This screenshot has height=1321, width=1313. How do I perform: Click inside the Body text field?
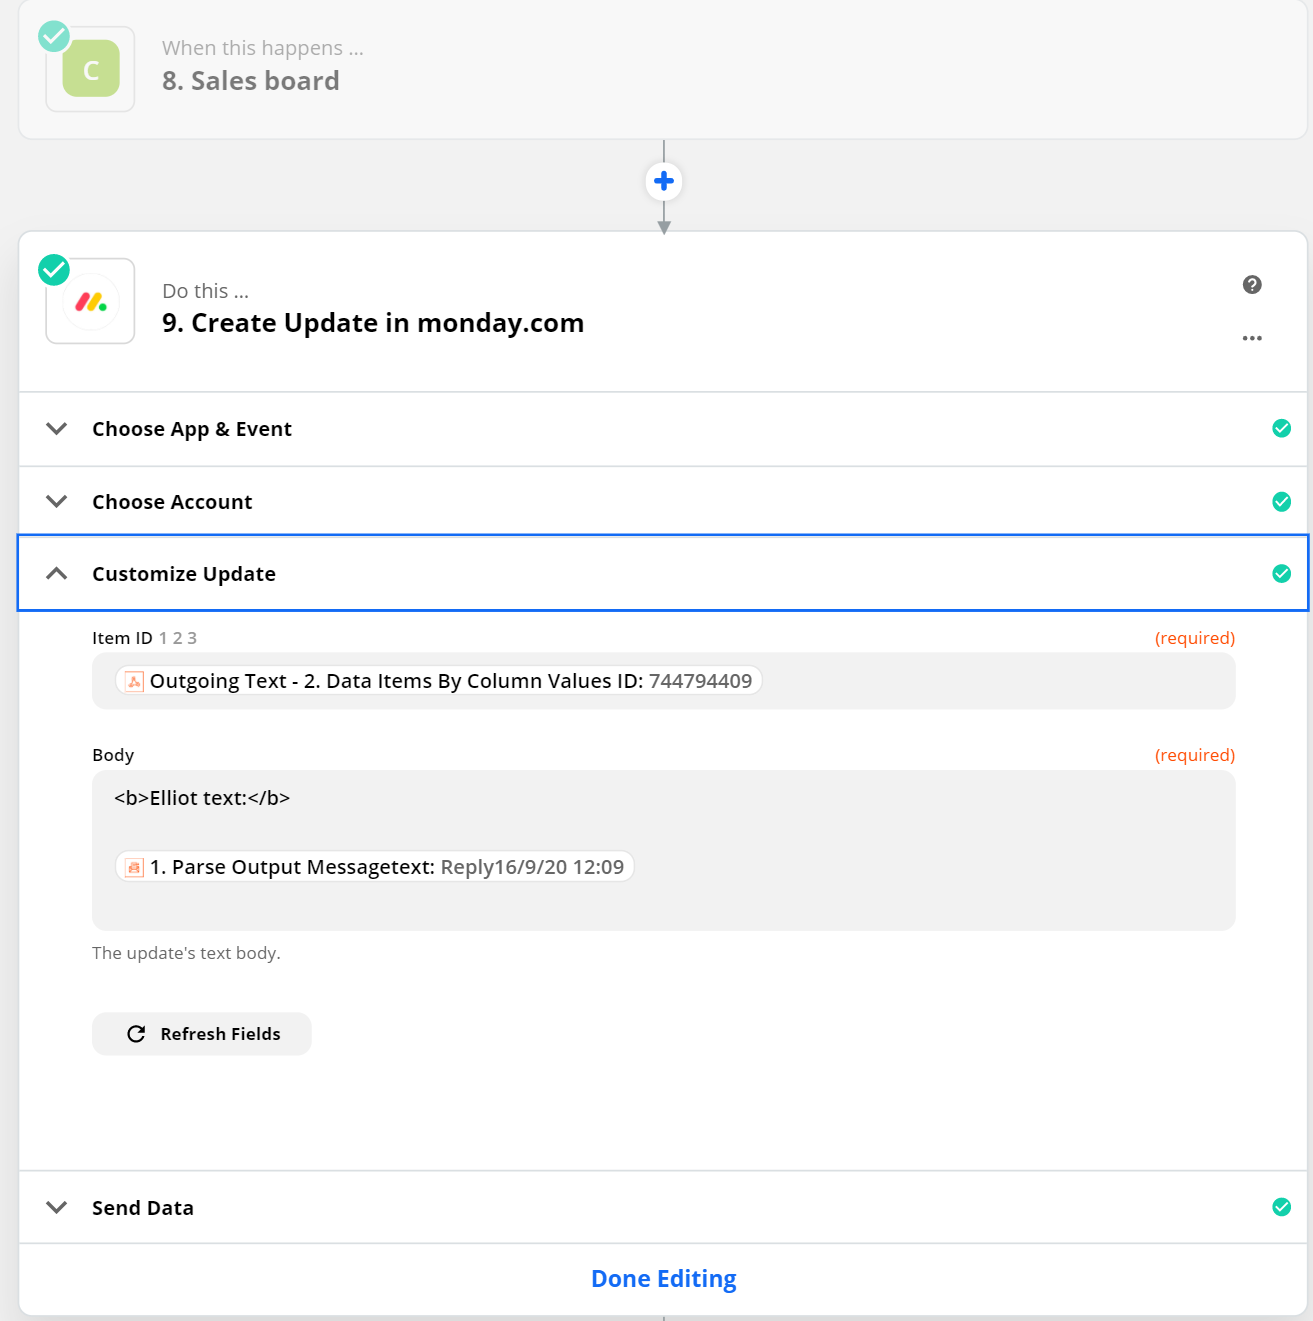(x=664, y=850)
